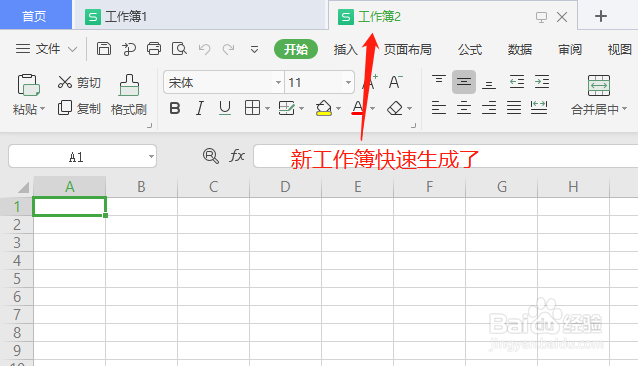Toggle Bold formatting
This screenshot has width=638, height=366.
click(x=175, y=109)
